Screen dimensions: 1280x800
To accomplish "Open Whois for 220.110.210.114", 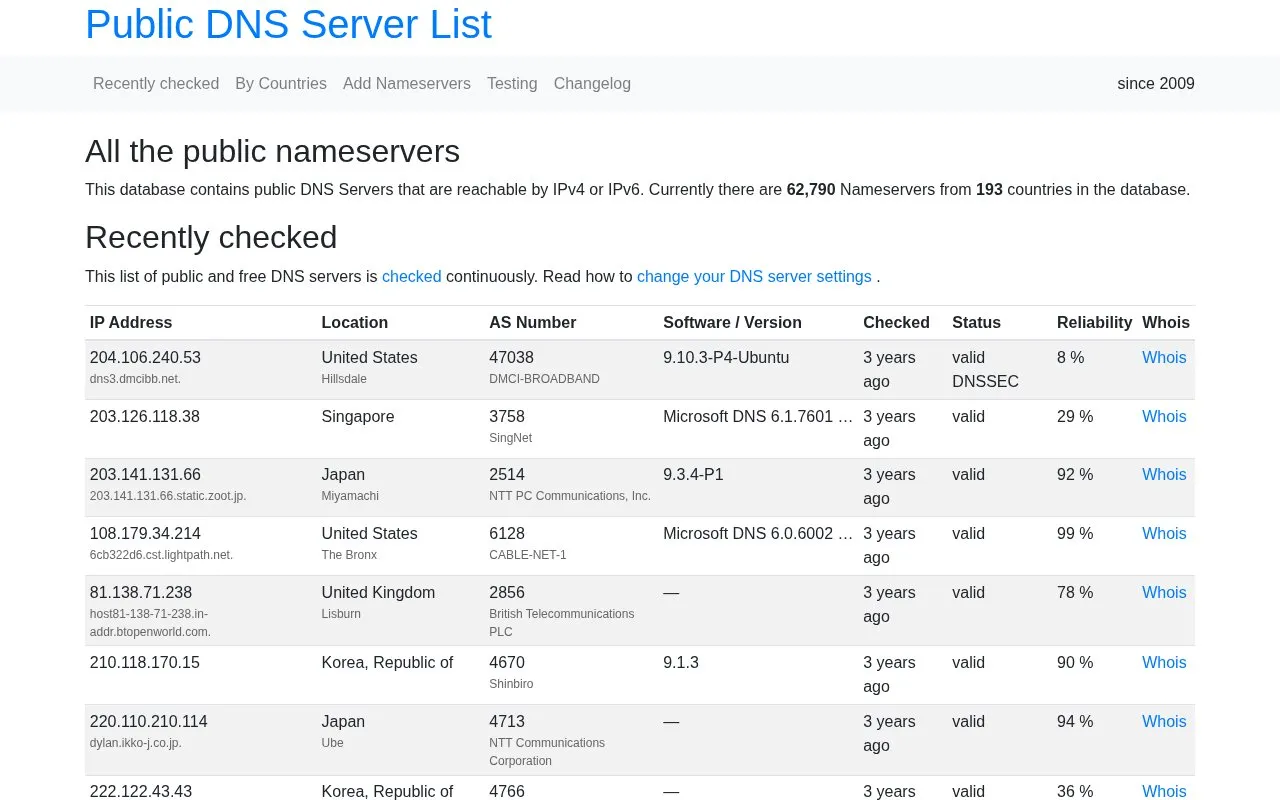I will pos(1164,722).
